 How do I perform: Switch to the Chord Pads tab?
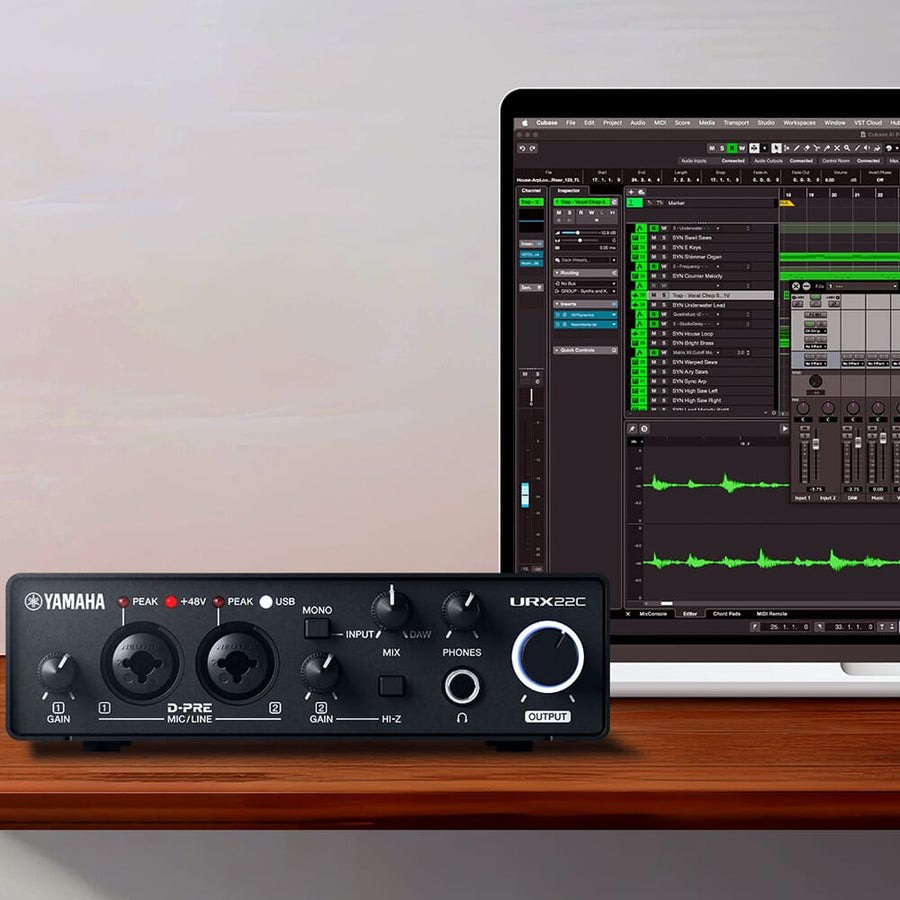(727, 614)
